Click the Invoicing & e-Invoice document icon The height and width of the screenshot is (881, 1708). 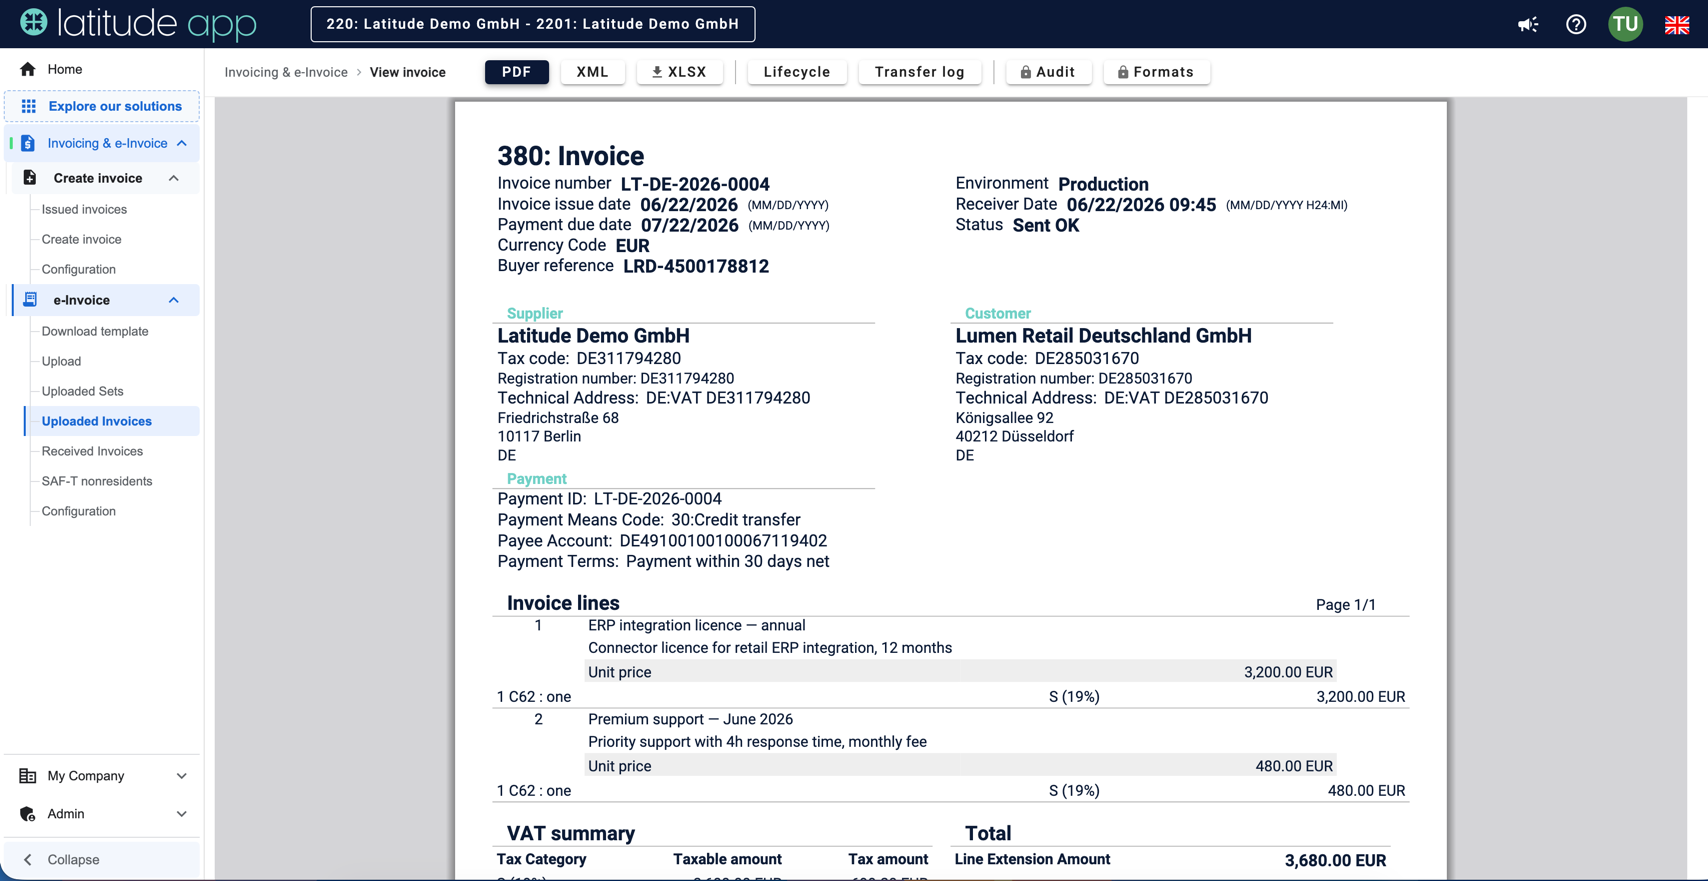coord(28,143)
